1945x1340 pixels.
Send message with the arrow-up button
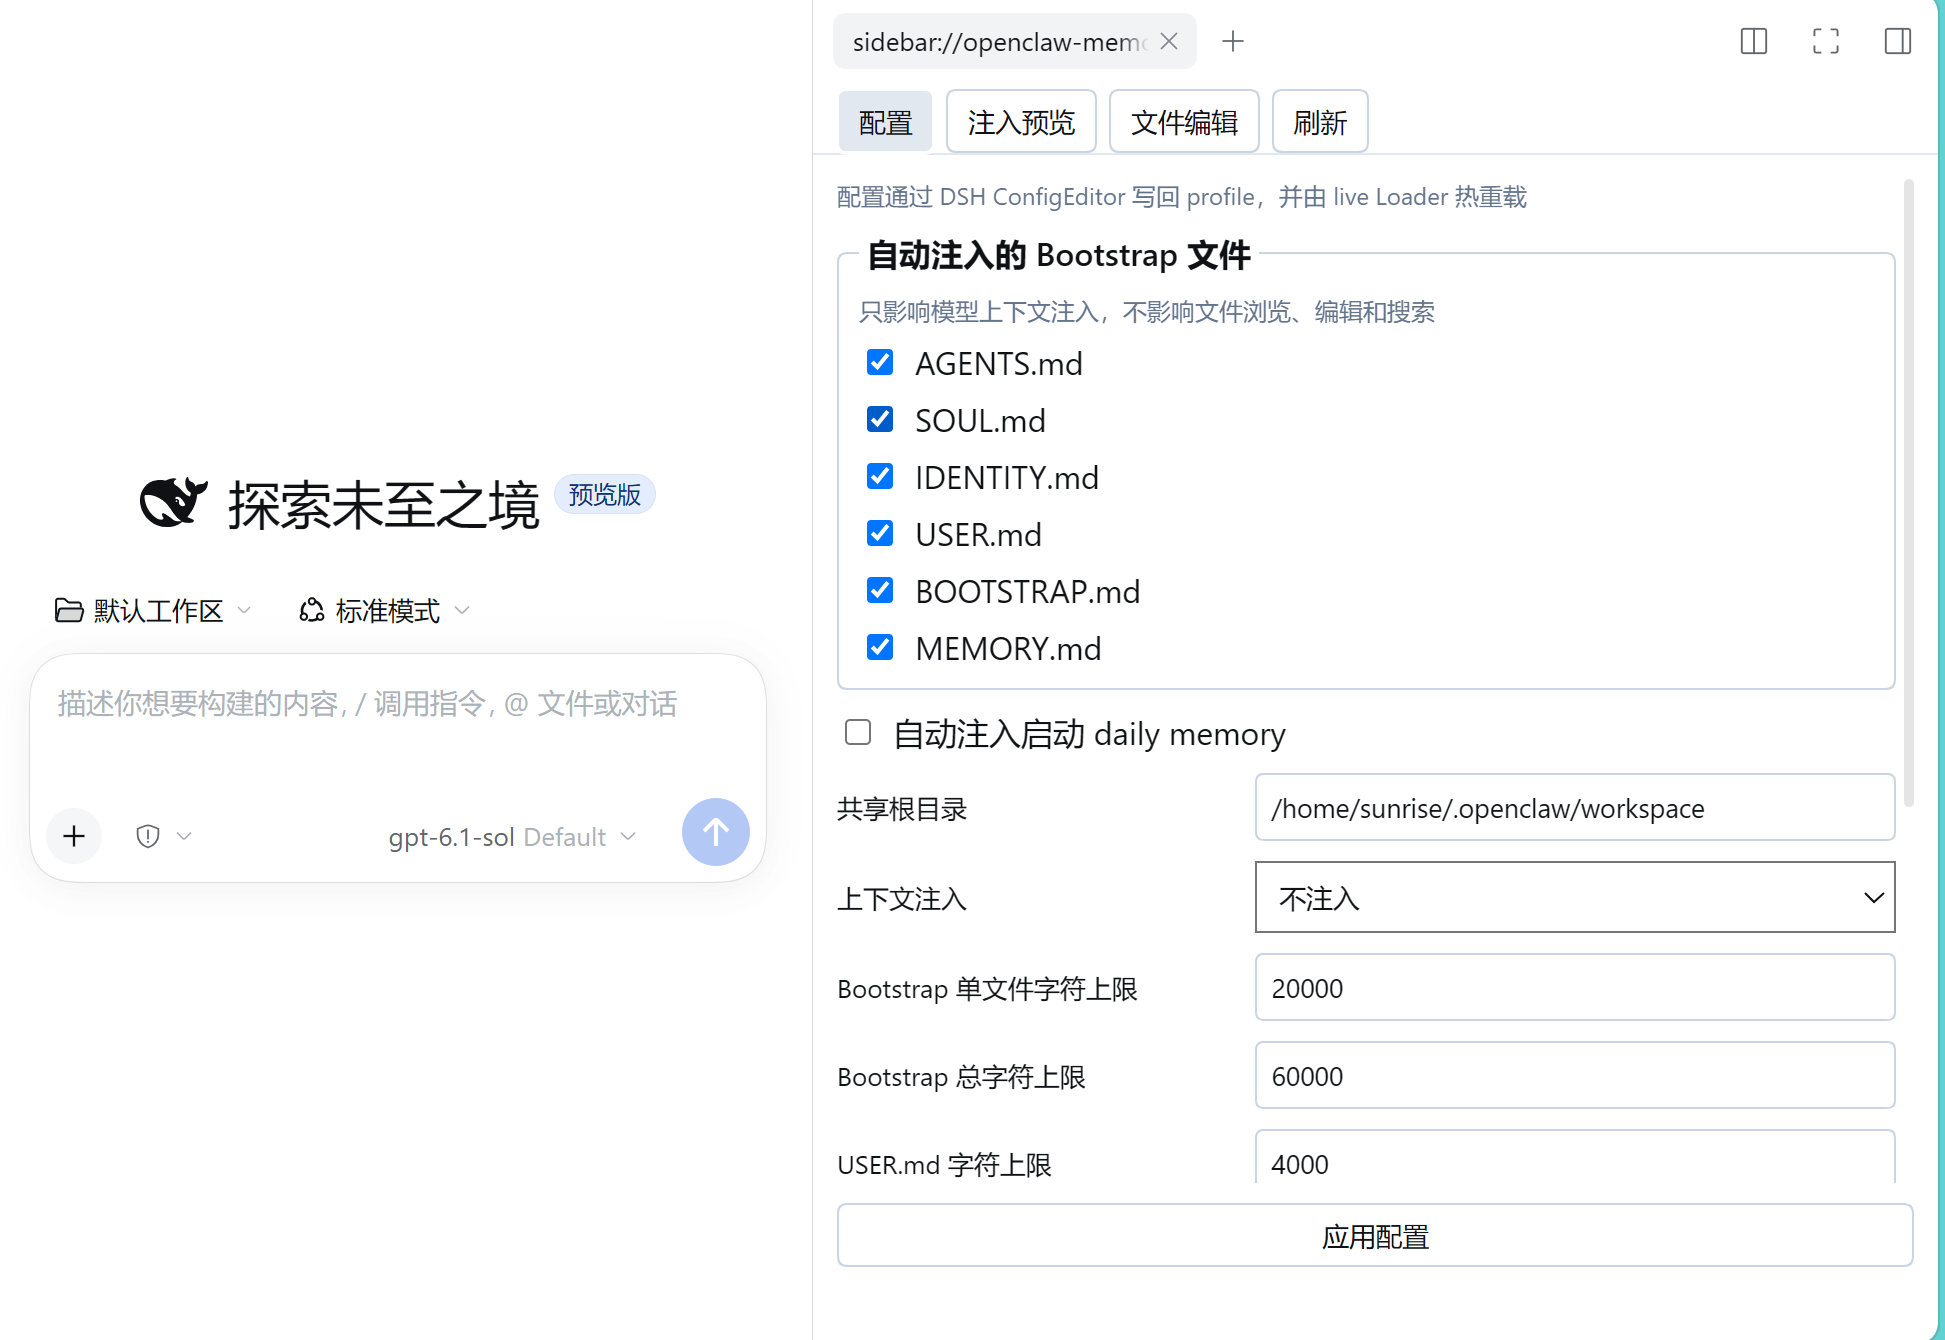[716, 832]
